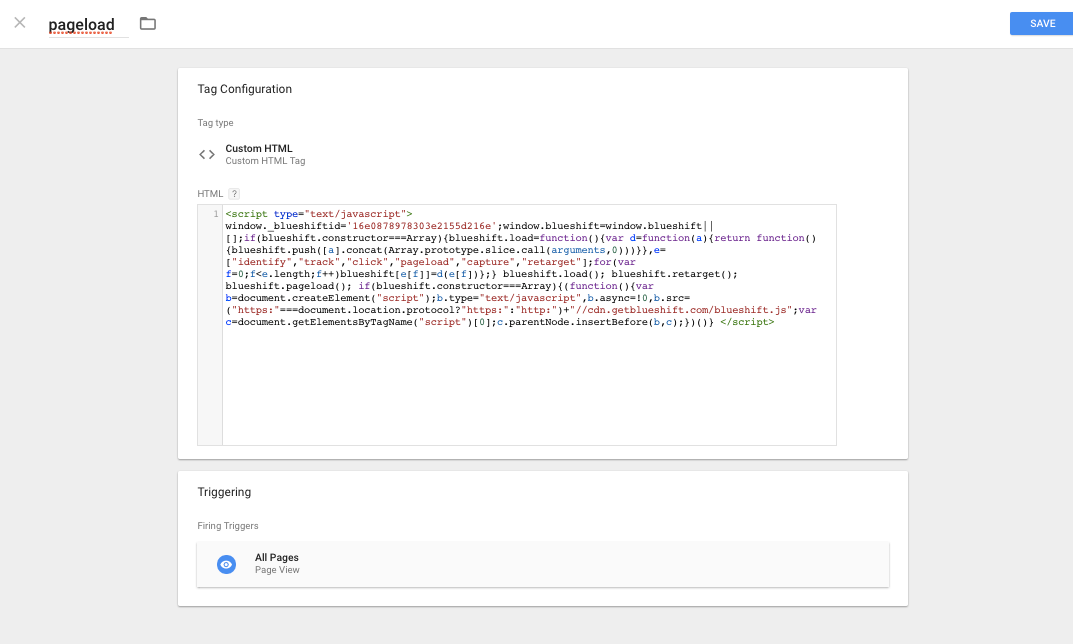Click the "Custom HTML Tag" subtitle text
This screenshot has height=644, width=1073.
pyautogui.click(x=265, y=161)
